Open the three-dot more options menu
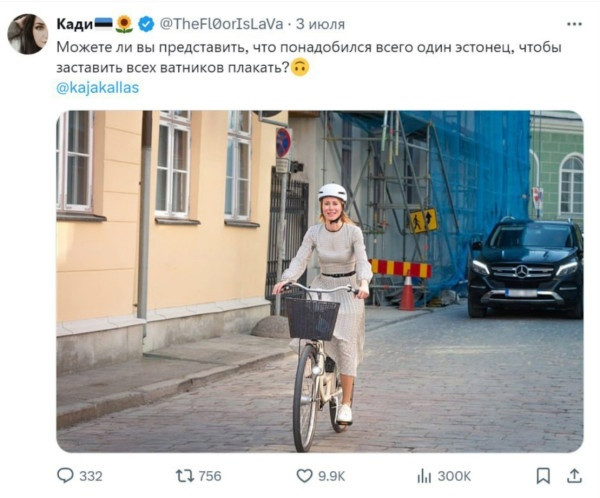 574,24
